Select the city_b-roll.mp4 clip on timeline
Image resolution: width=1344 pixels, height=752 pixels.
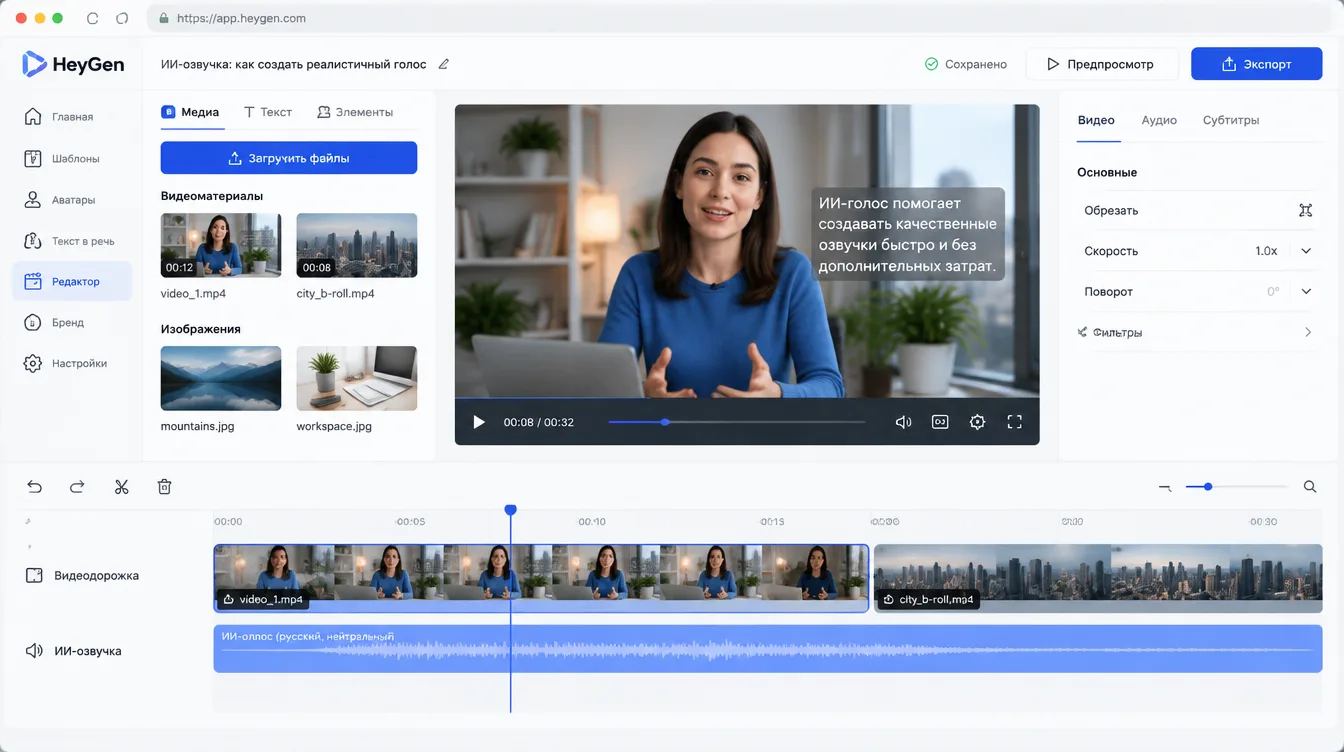1098,578
